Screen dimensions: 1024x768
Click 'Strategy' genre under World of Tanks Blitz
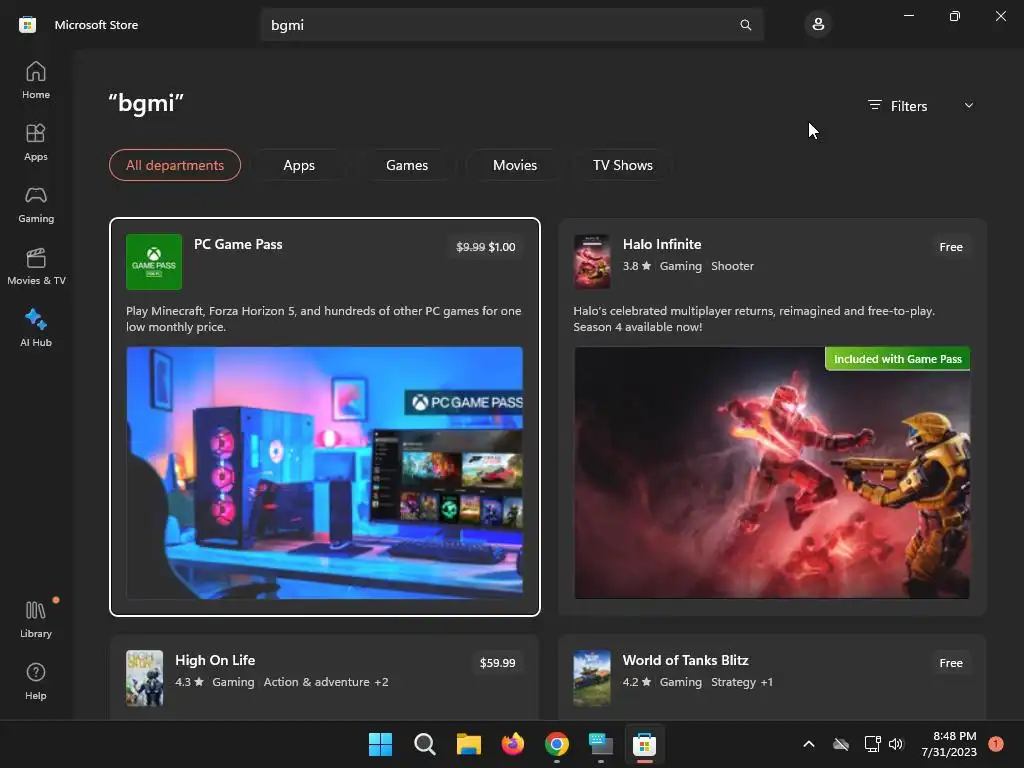(733, 682)
